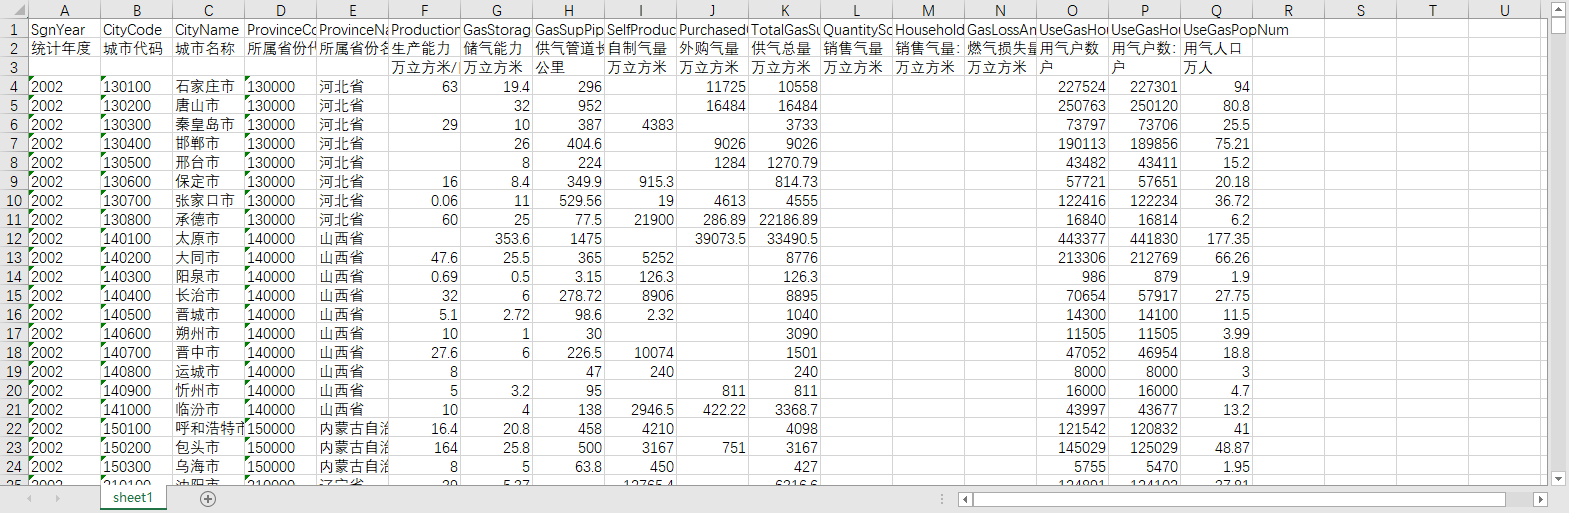Select the value 227524
This screenshot has width=1569, height=513.
tap(1072, 87)
